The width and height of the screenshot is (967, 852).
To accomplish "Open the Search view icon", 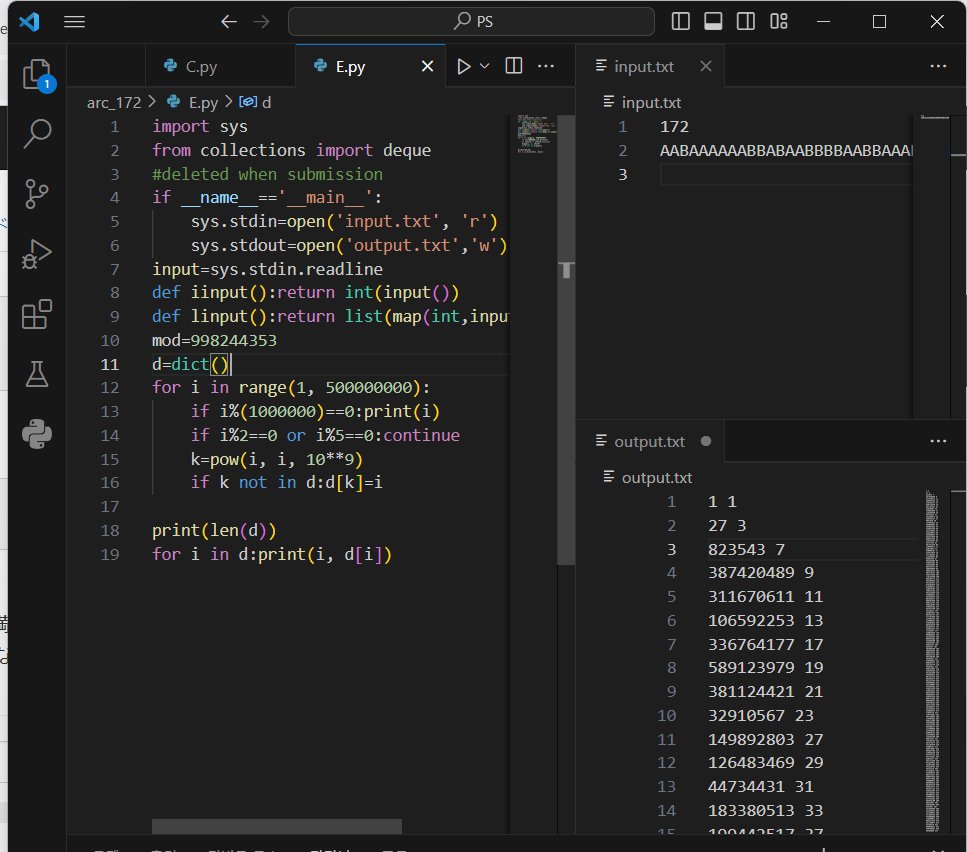I will (x=37, y=133).
